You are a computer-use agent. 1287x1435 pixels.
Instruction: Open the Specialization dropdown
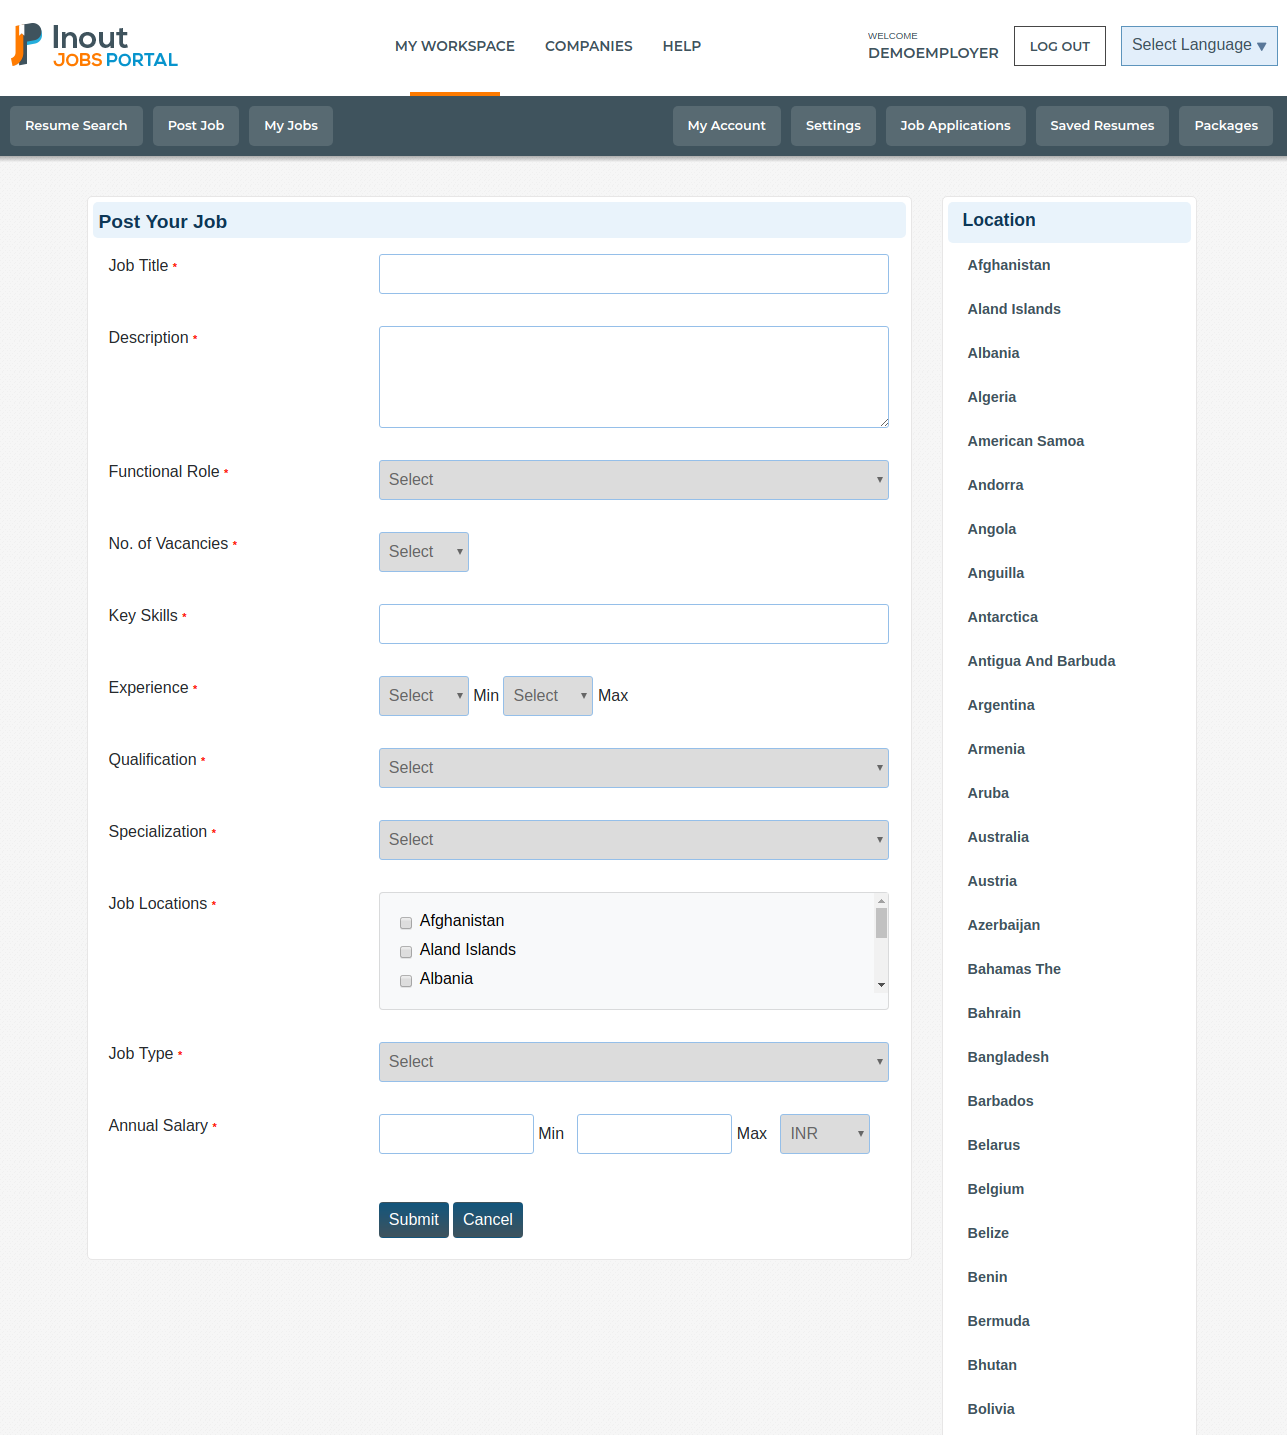(x=633, y=839)
